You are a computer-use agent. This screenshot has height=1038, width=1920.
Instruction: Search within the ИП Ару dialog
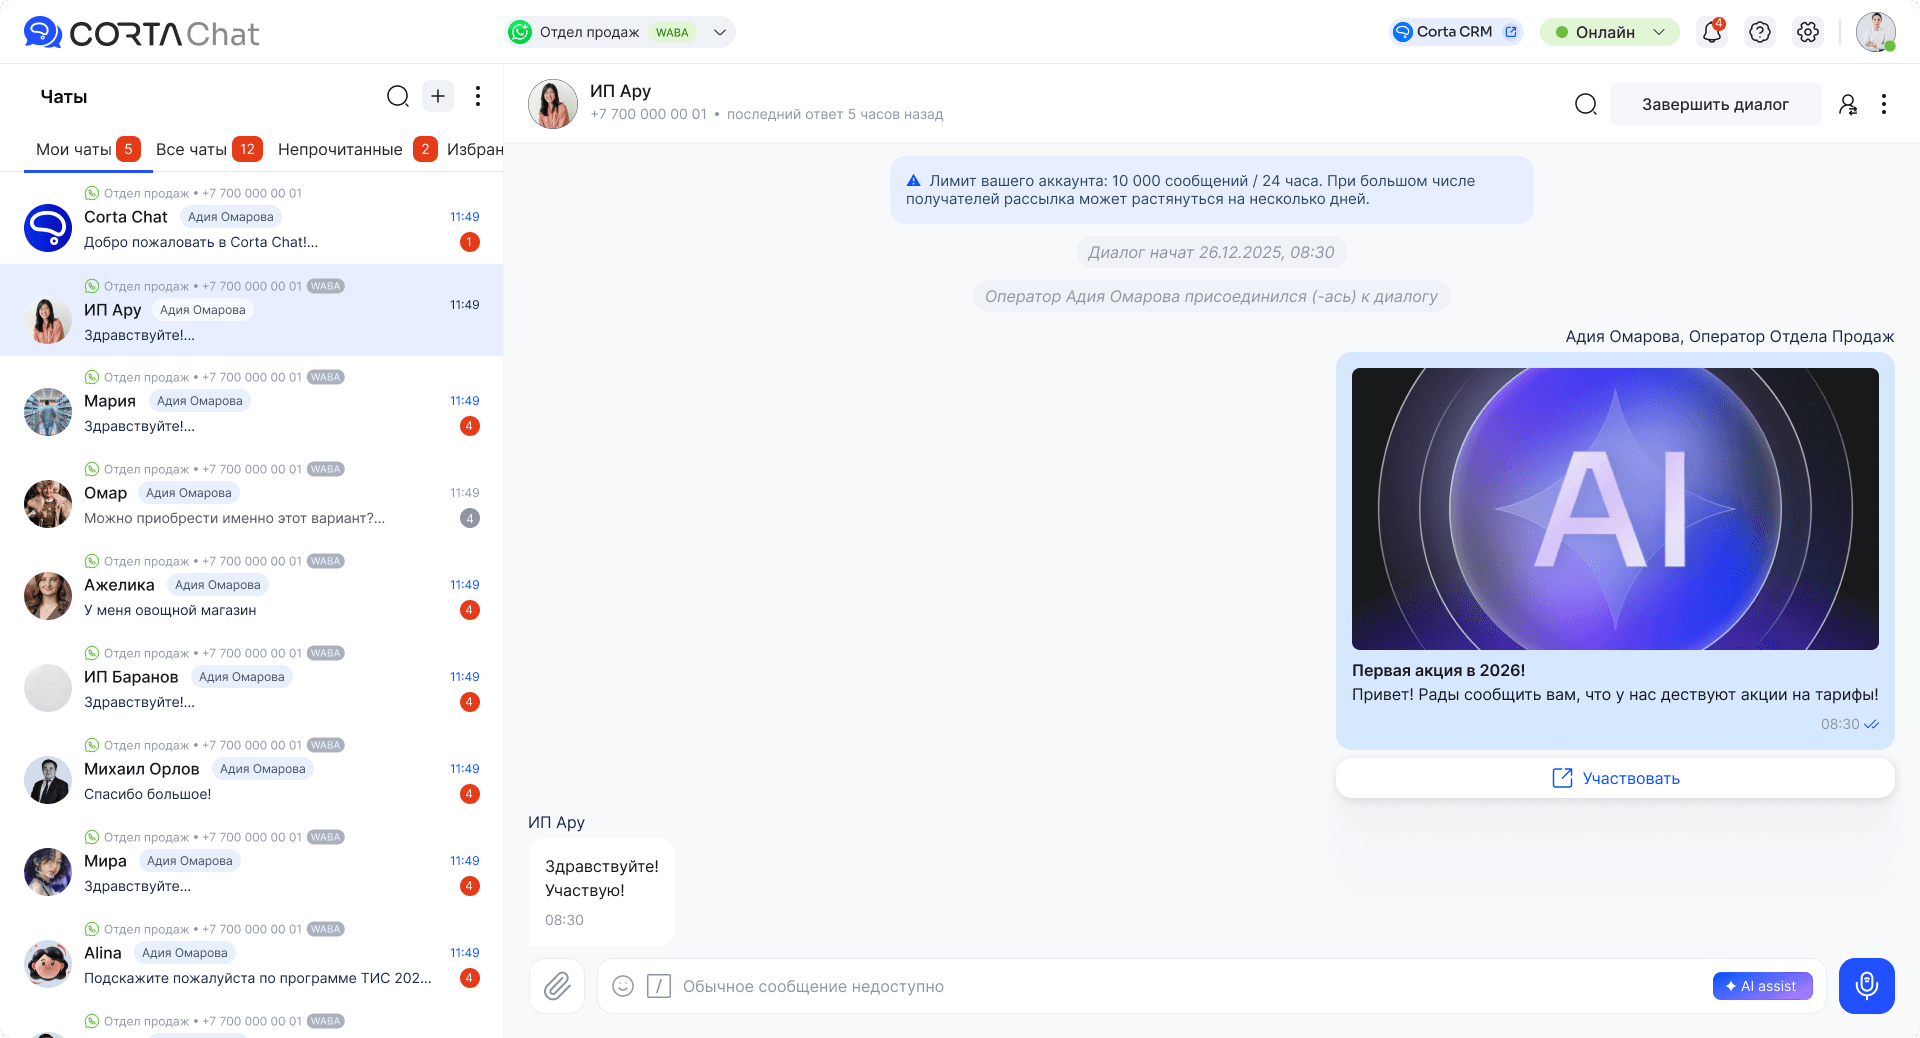(1586, 104)
